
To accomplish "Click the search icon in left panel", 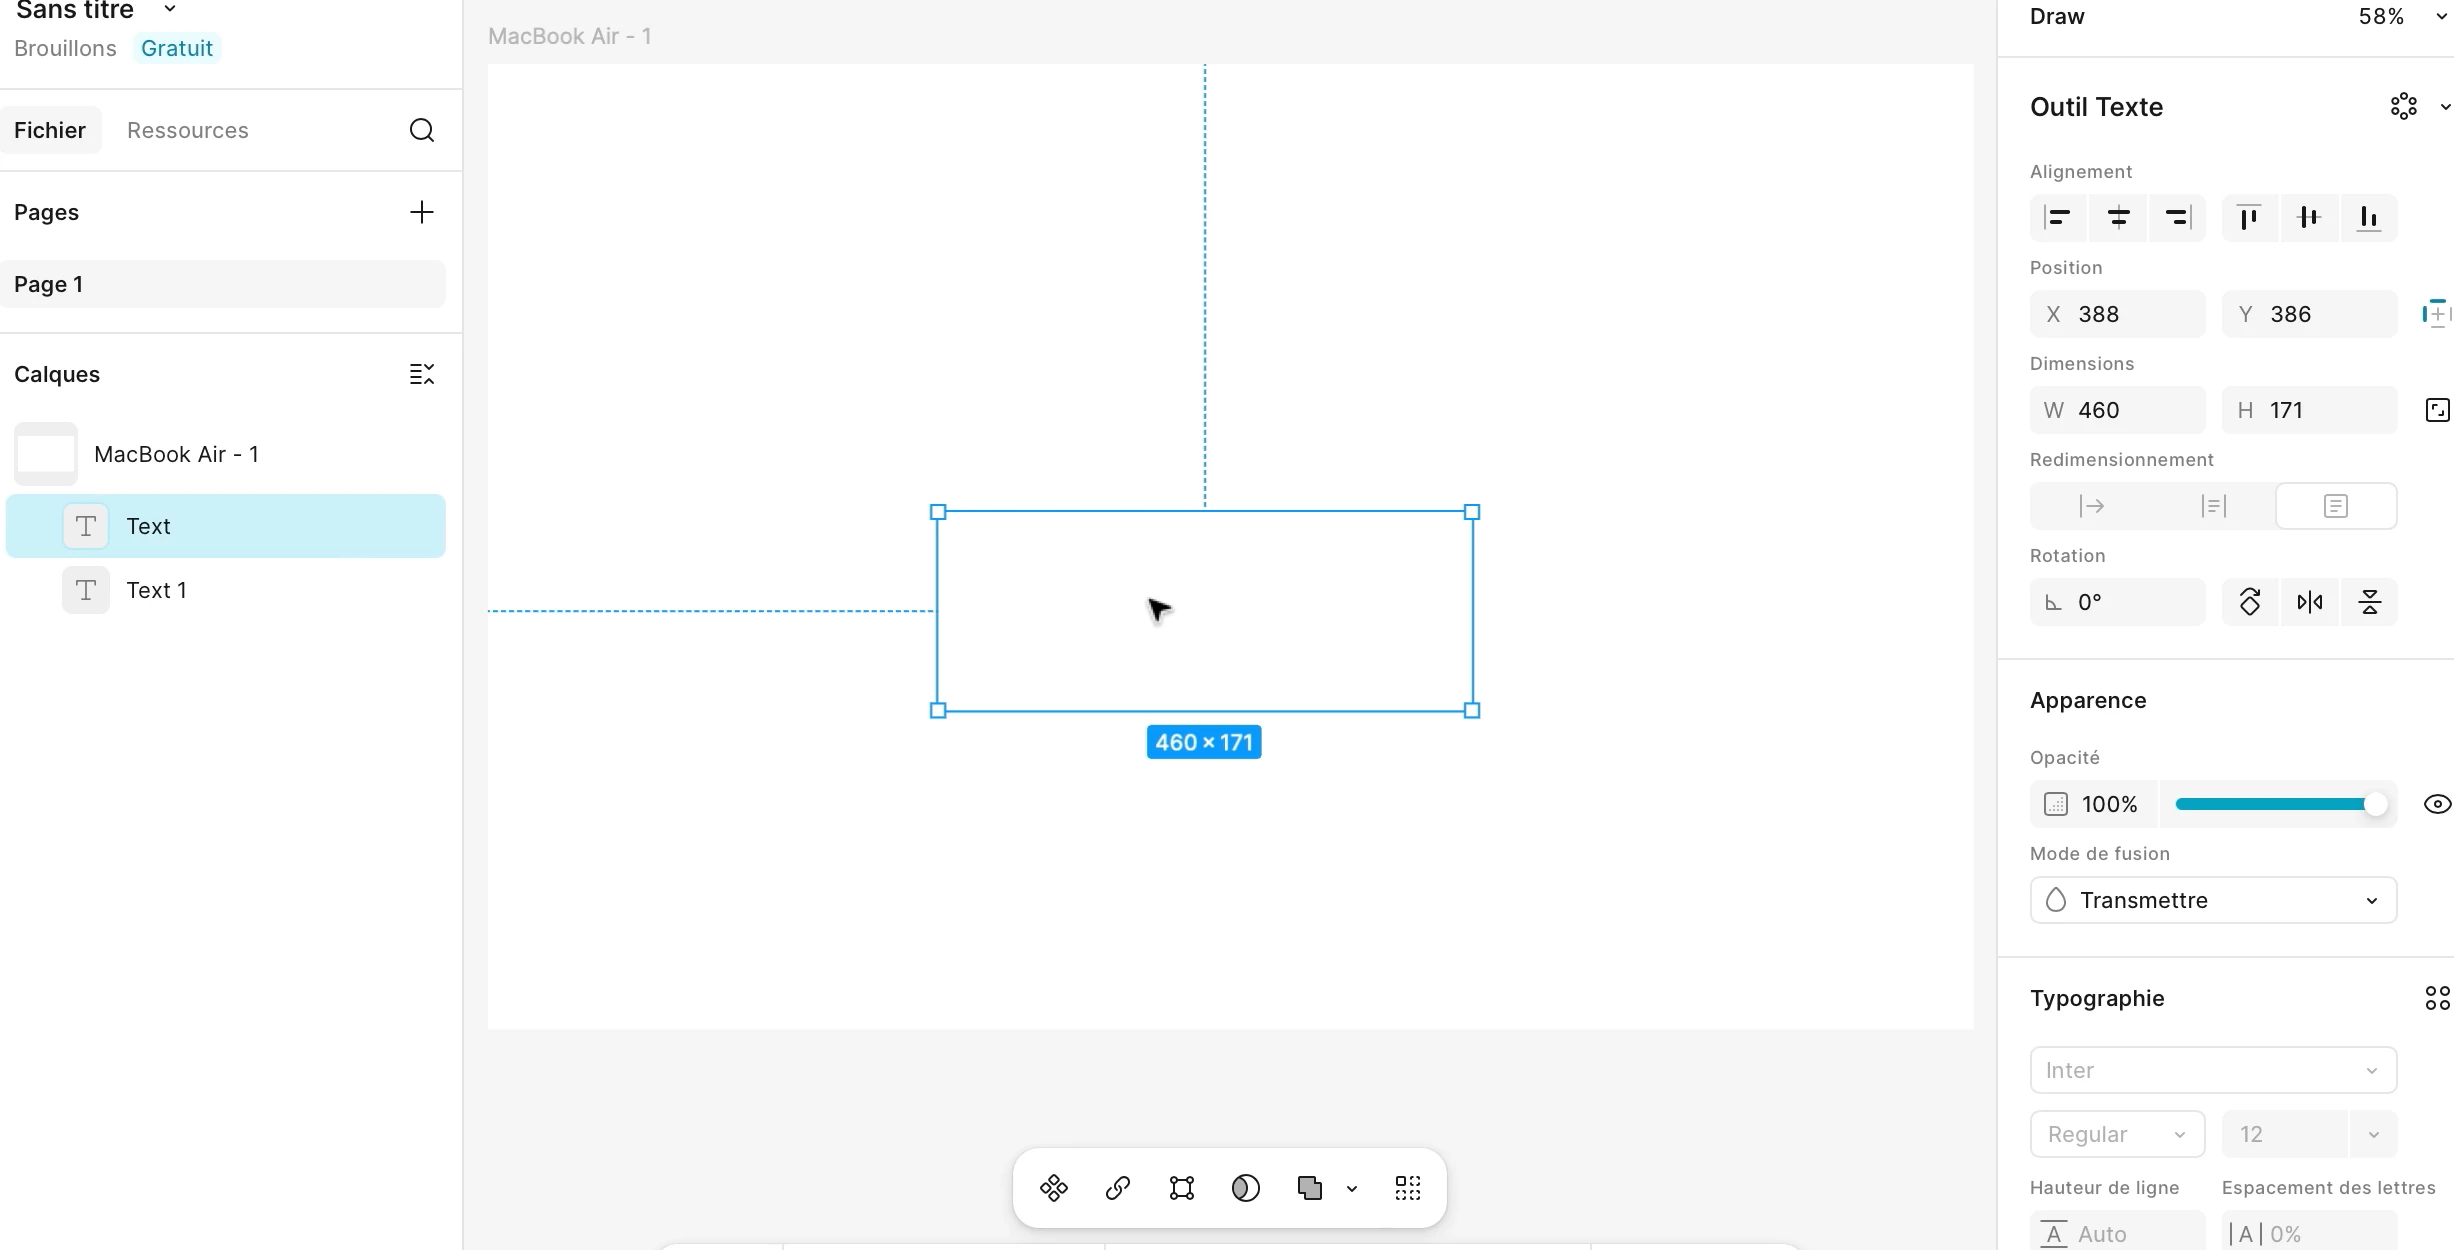I will click(x=421, y=131).
